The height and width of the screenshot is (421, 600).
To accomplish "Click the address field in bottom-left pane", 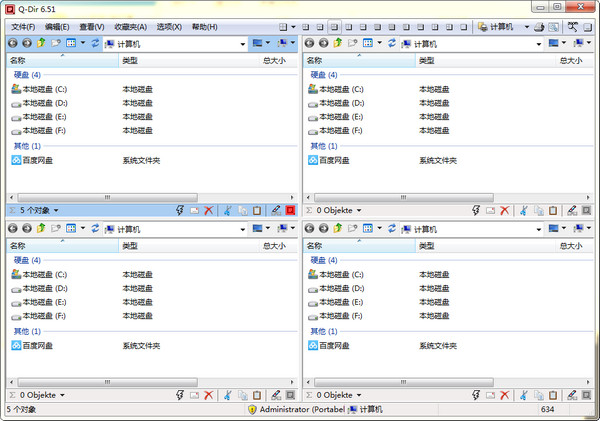I will click(175, 229).
